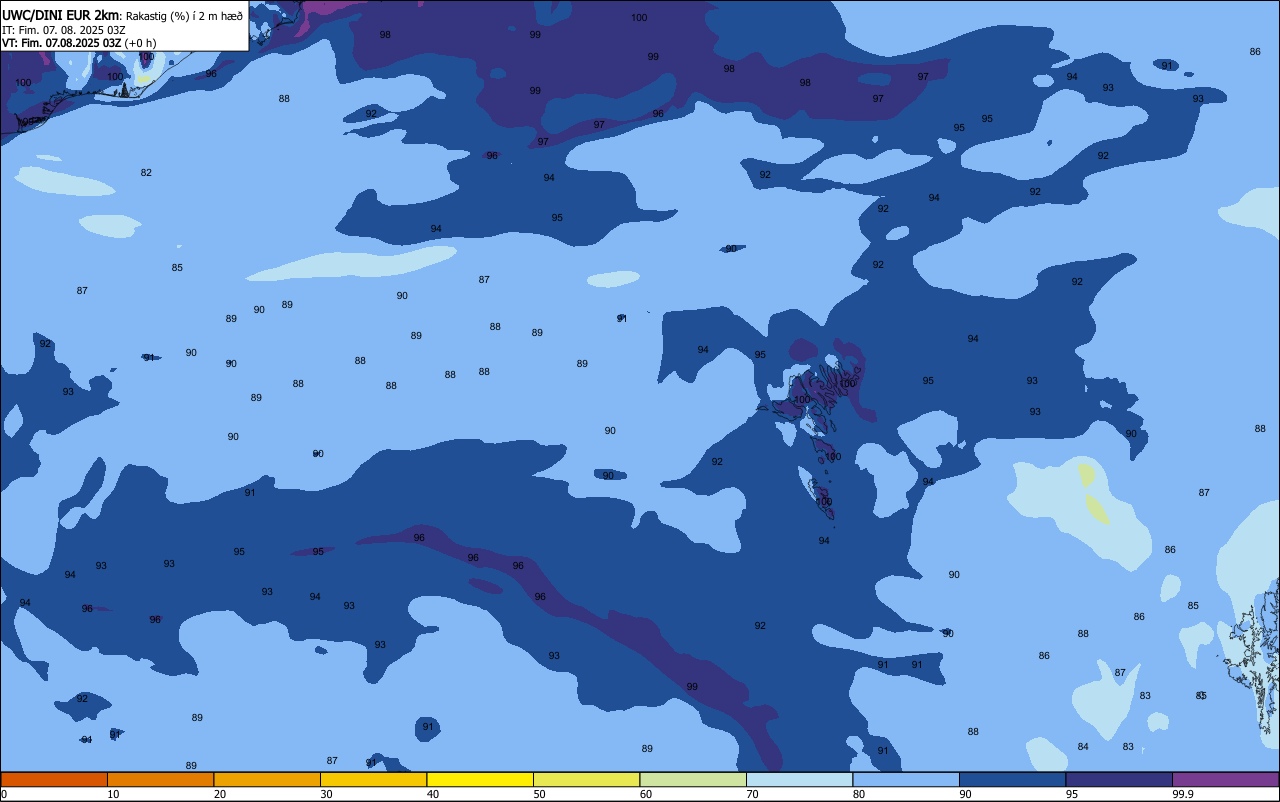Image resolution: width=1280 pixels, height=802 pixels.
Task: Select the 30–40 amber legend segment
Action: pyautogui.click(x=373, y=779)
